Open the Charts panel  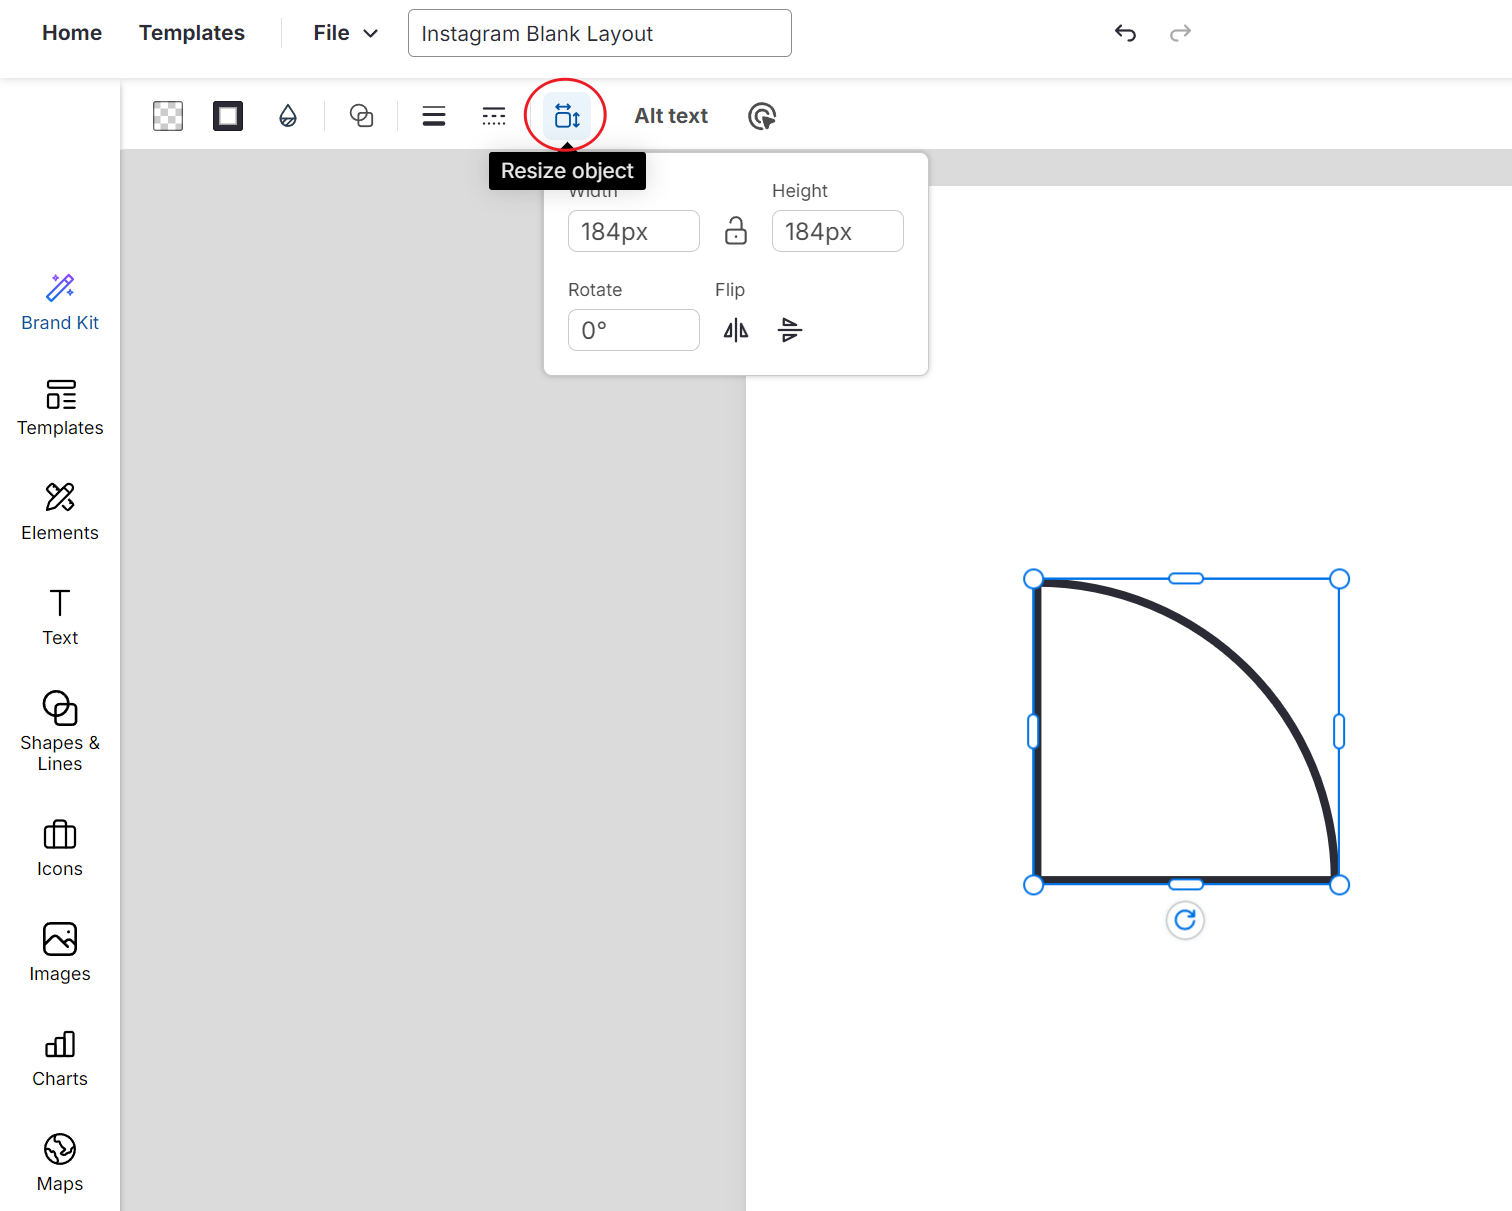pos(59,1057)
